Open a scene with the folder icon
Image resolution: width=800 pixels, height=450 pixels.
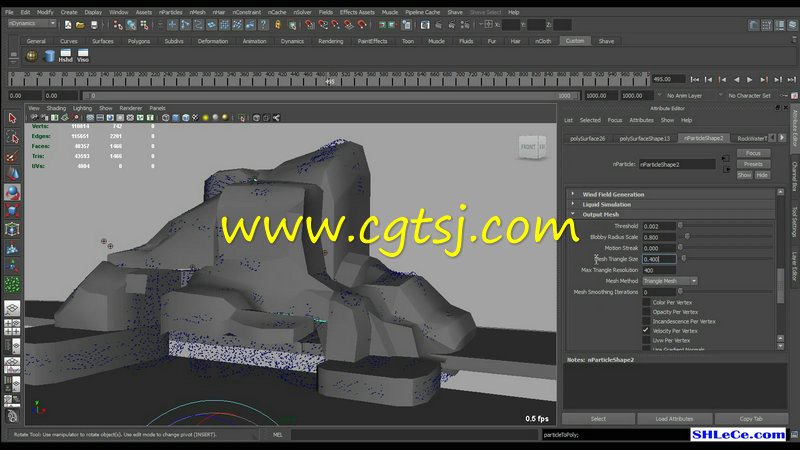[81, 24]
